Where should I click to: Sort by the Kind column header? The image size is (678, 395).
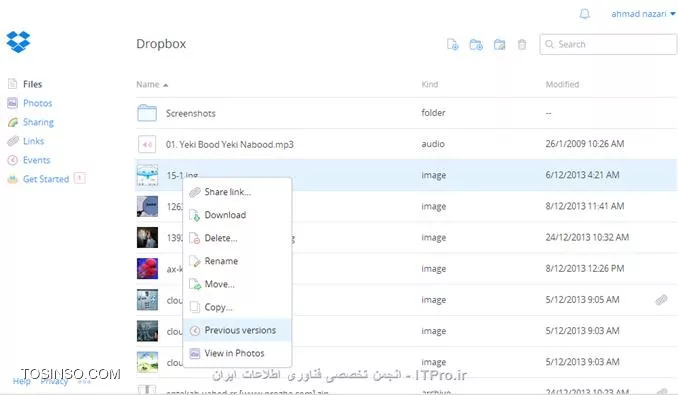tap(429, 84)
